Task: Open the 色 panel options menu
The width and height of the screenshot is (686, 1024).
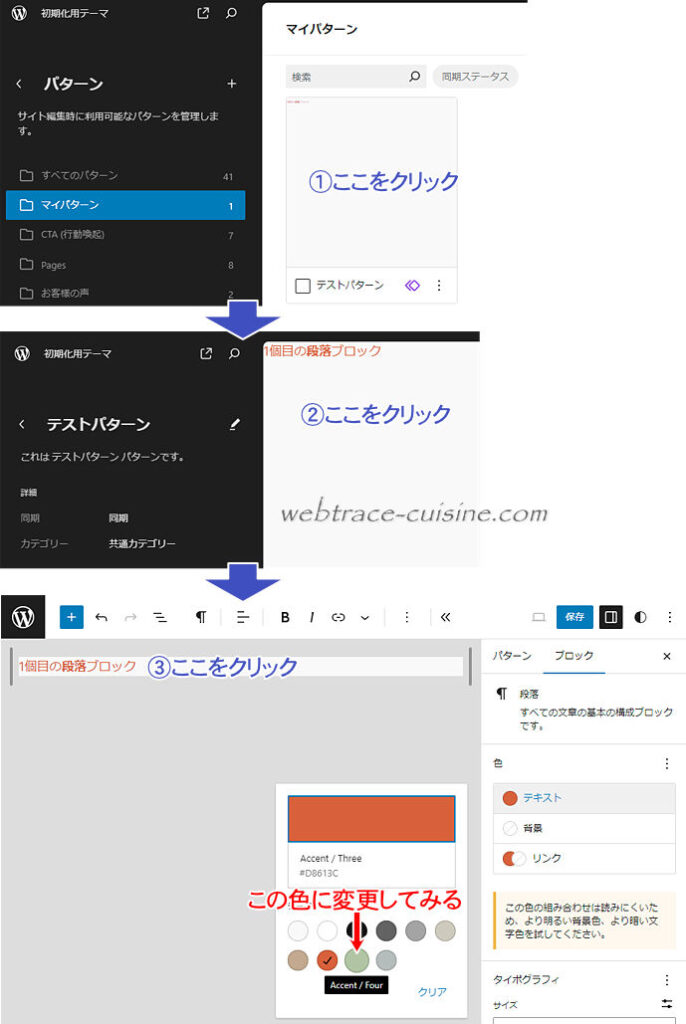Action: (x=666, y=763)
